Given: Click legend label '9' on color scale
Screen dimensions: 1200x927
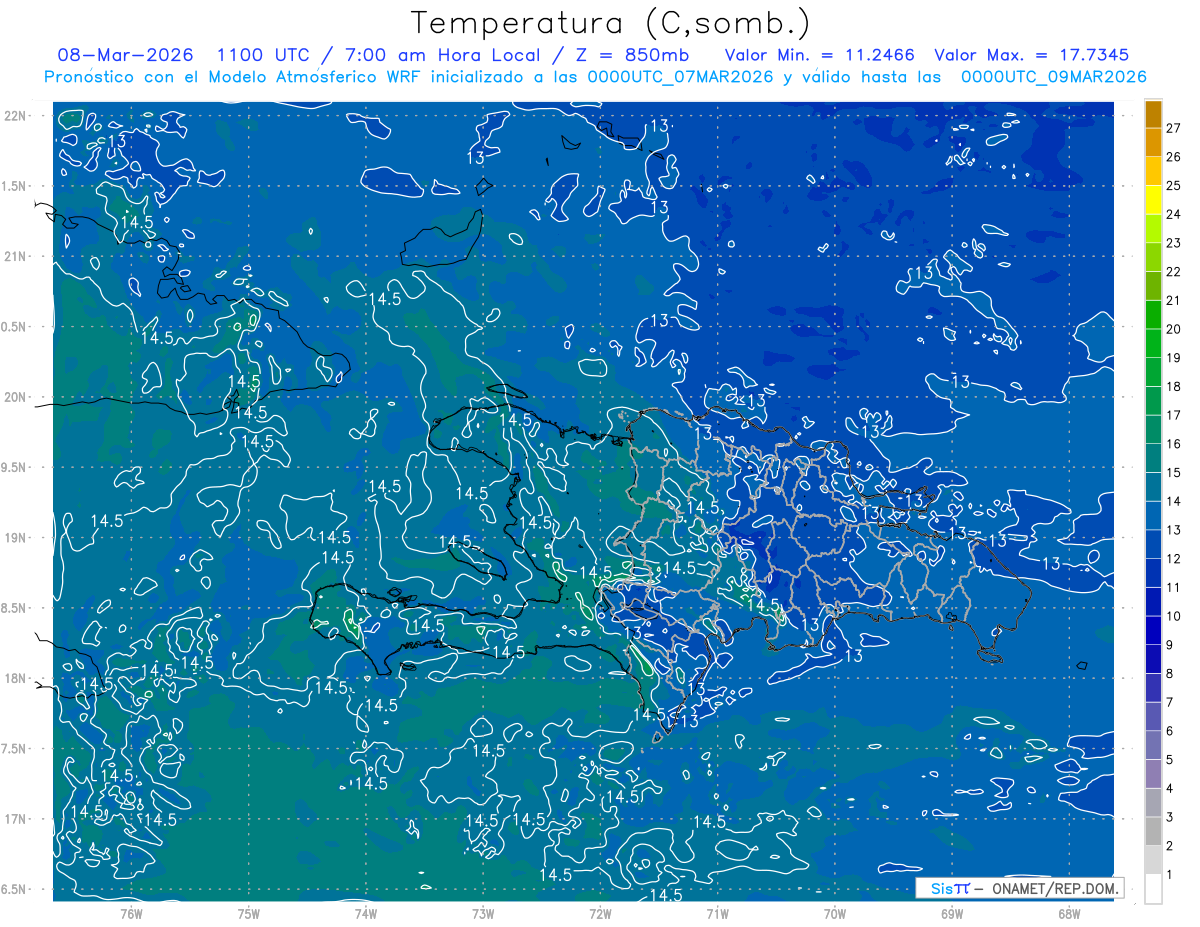Looking at the screenshot, I should tap(1170, 645).
